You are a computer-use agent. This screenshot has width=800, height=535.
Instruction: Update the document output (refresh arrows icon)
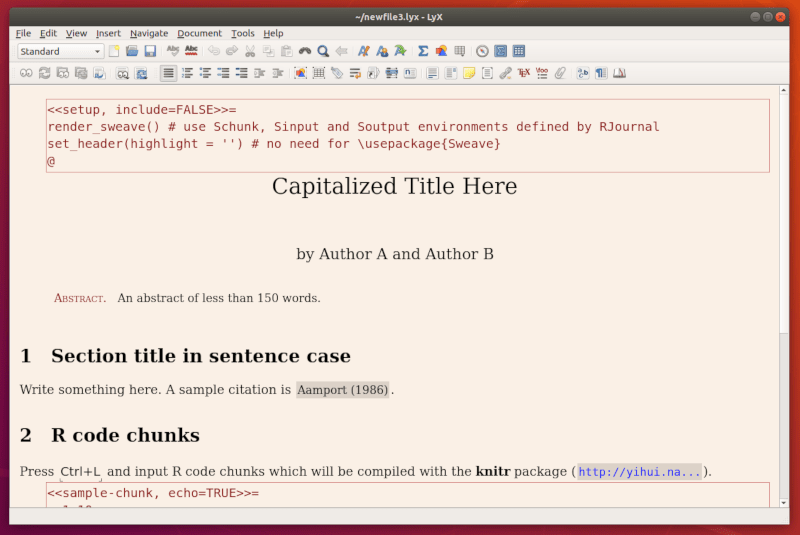coord(44,73)
